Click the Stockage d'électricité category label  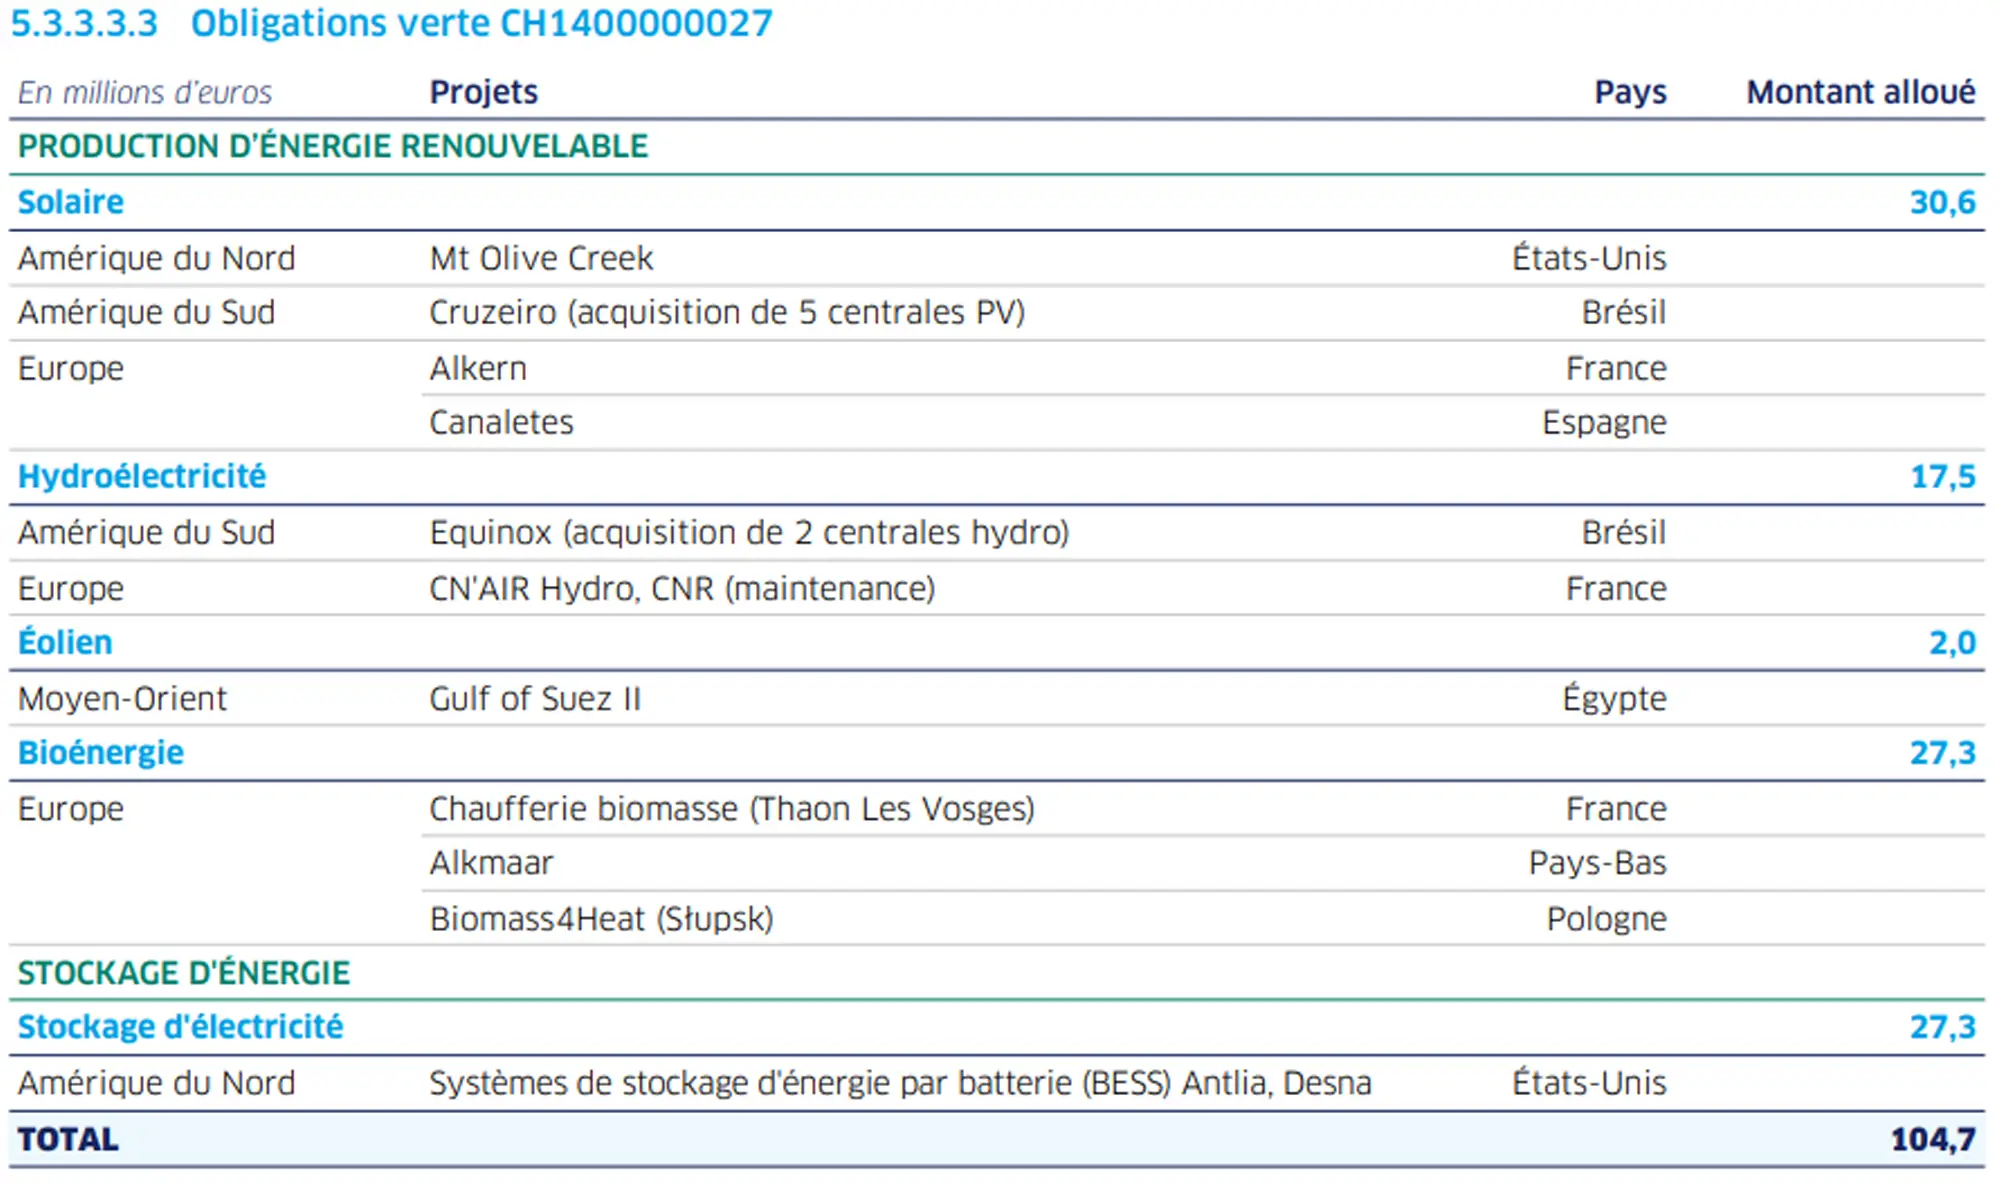180,1026
